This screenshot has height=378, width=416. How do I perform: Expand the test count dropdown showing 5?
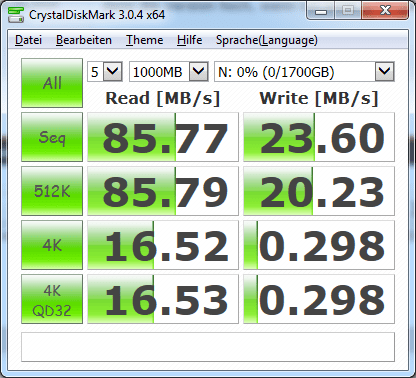pos(105,71)
